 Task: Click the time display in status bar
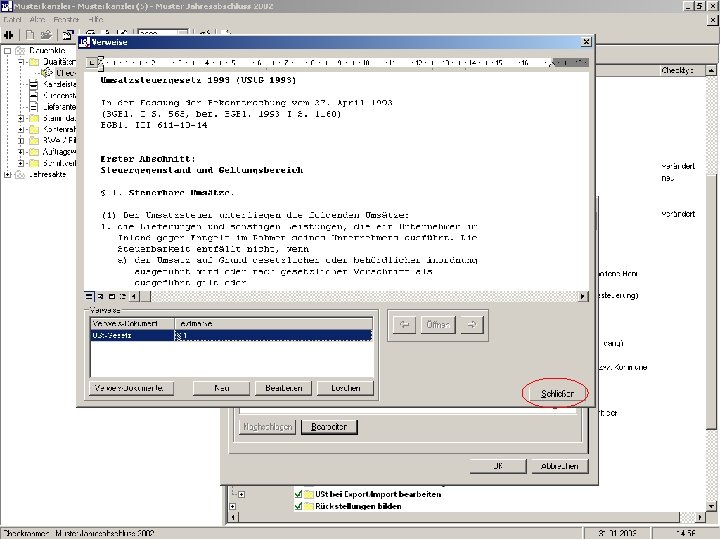pyautogui.click(x=685, y=534)
